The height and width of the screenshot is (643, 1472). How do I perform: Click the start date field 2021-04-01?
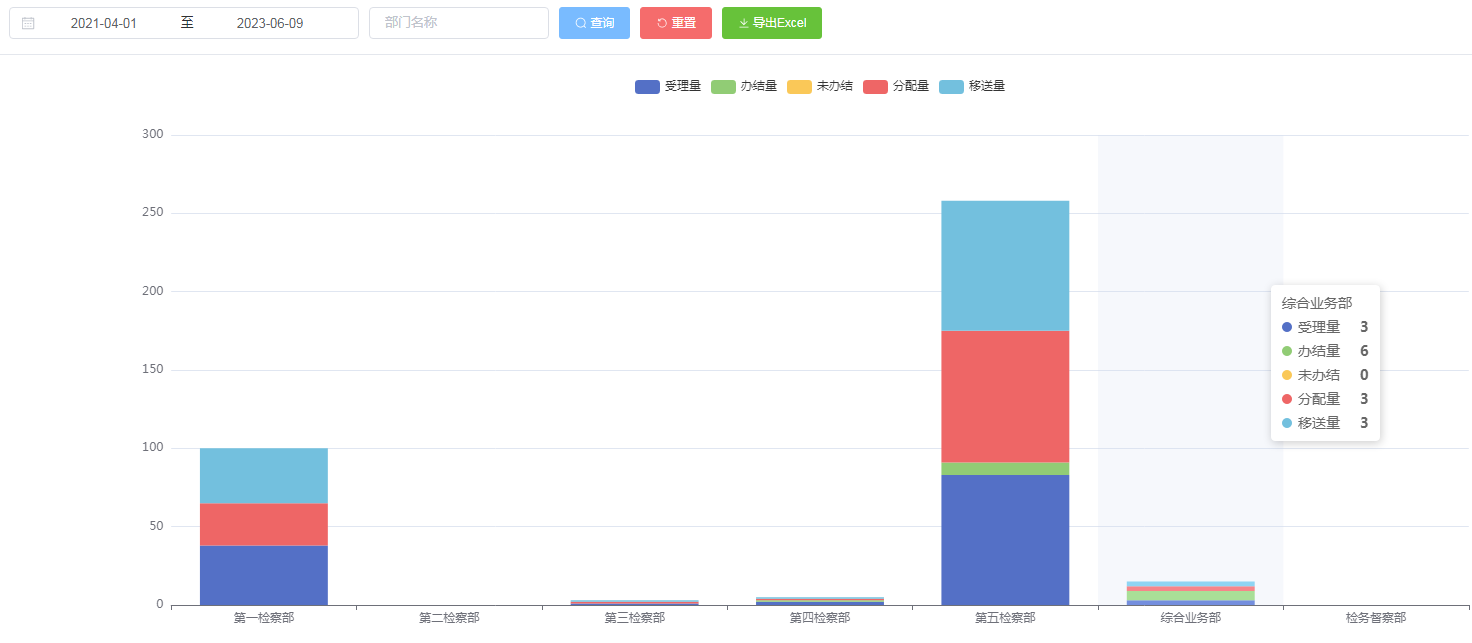[x=103, y=23]
